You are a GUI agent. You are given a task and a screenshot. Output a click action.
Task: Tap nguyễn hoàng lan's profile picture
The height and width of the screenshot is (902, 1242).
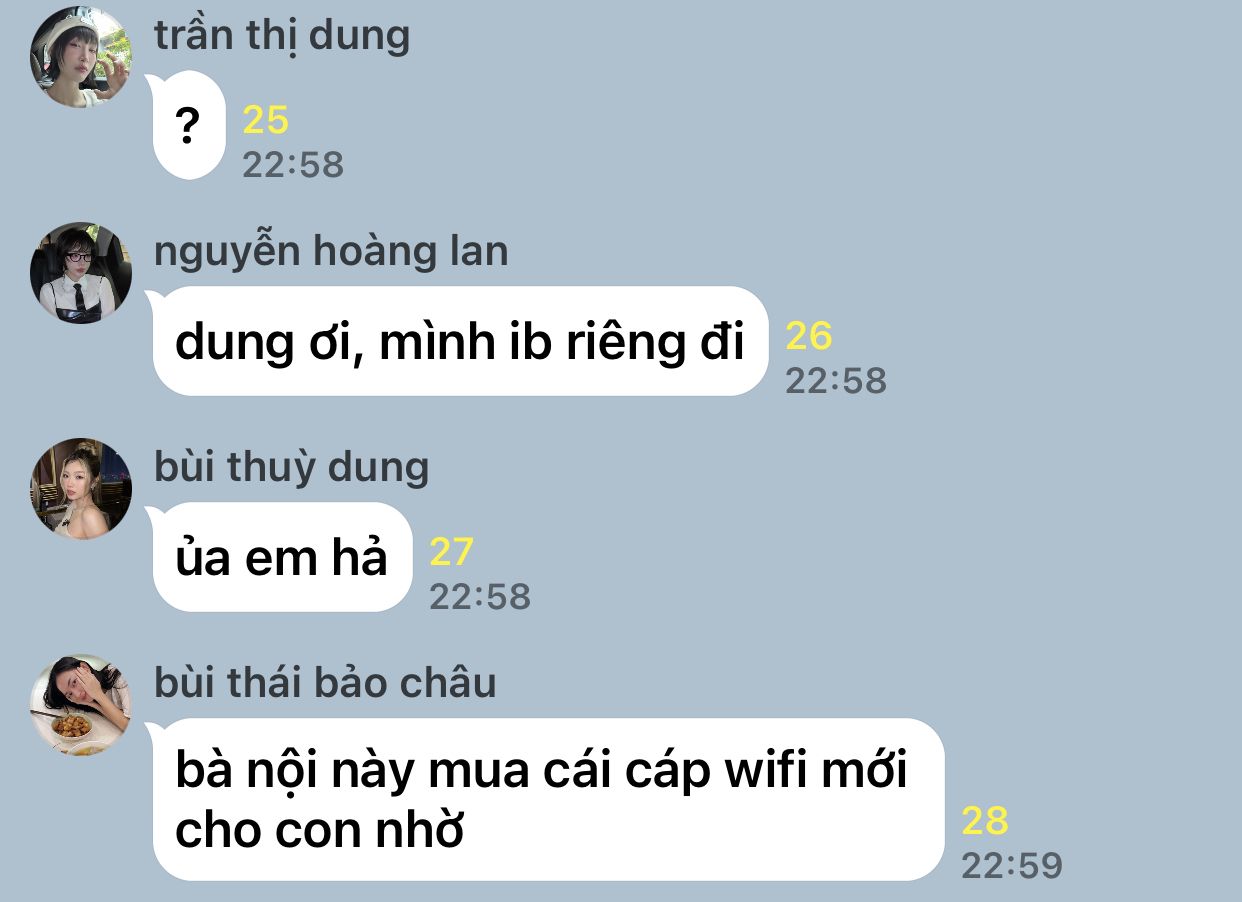click(x=81, y=273)
